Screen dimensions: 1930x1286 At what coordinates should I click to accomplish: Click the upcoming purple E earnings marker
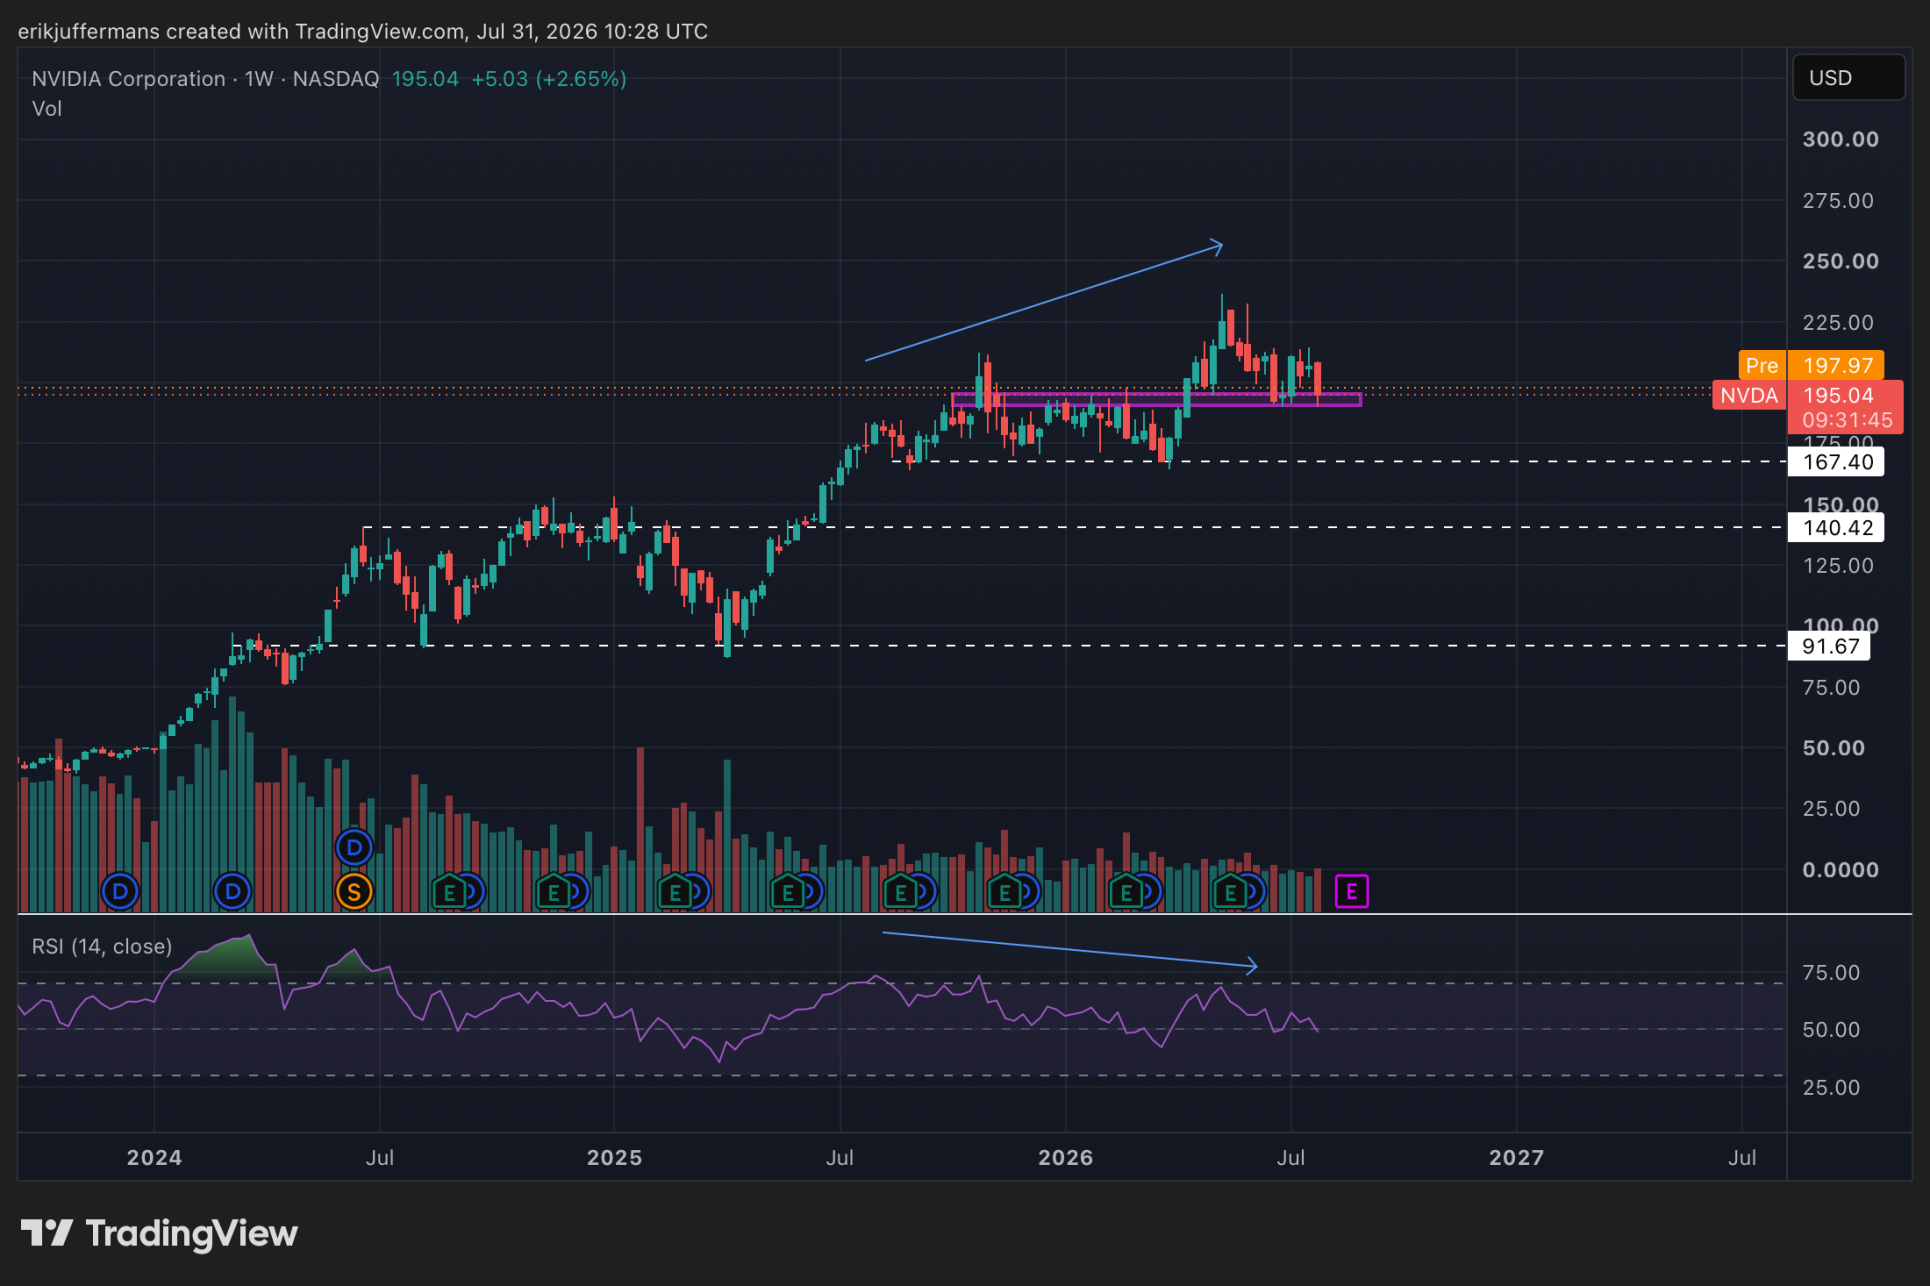1351,890
